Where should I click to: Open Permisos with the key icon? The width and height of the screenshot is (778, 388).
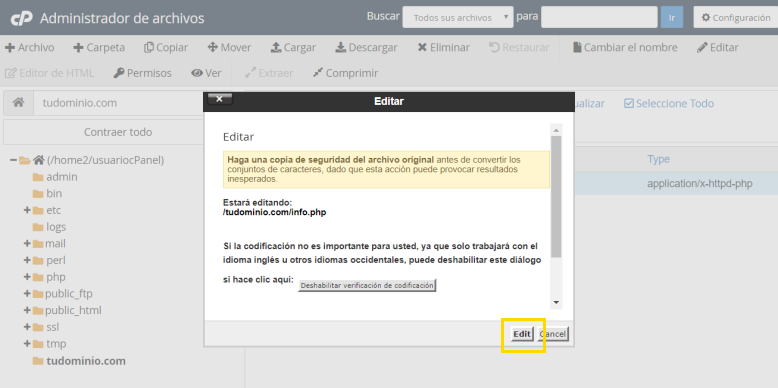tap(142, 73)
